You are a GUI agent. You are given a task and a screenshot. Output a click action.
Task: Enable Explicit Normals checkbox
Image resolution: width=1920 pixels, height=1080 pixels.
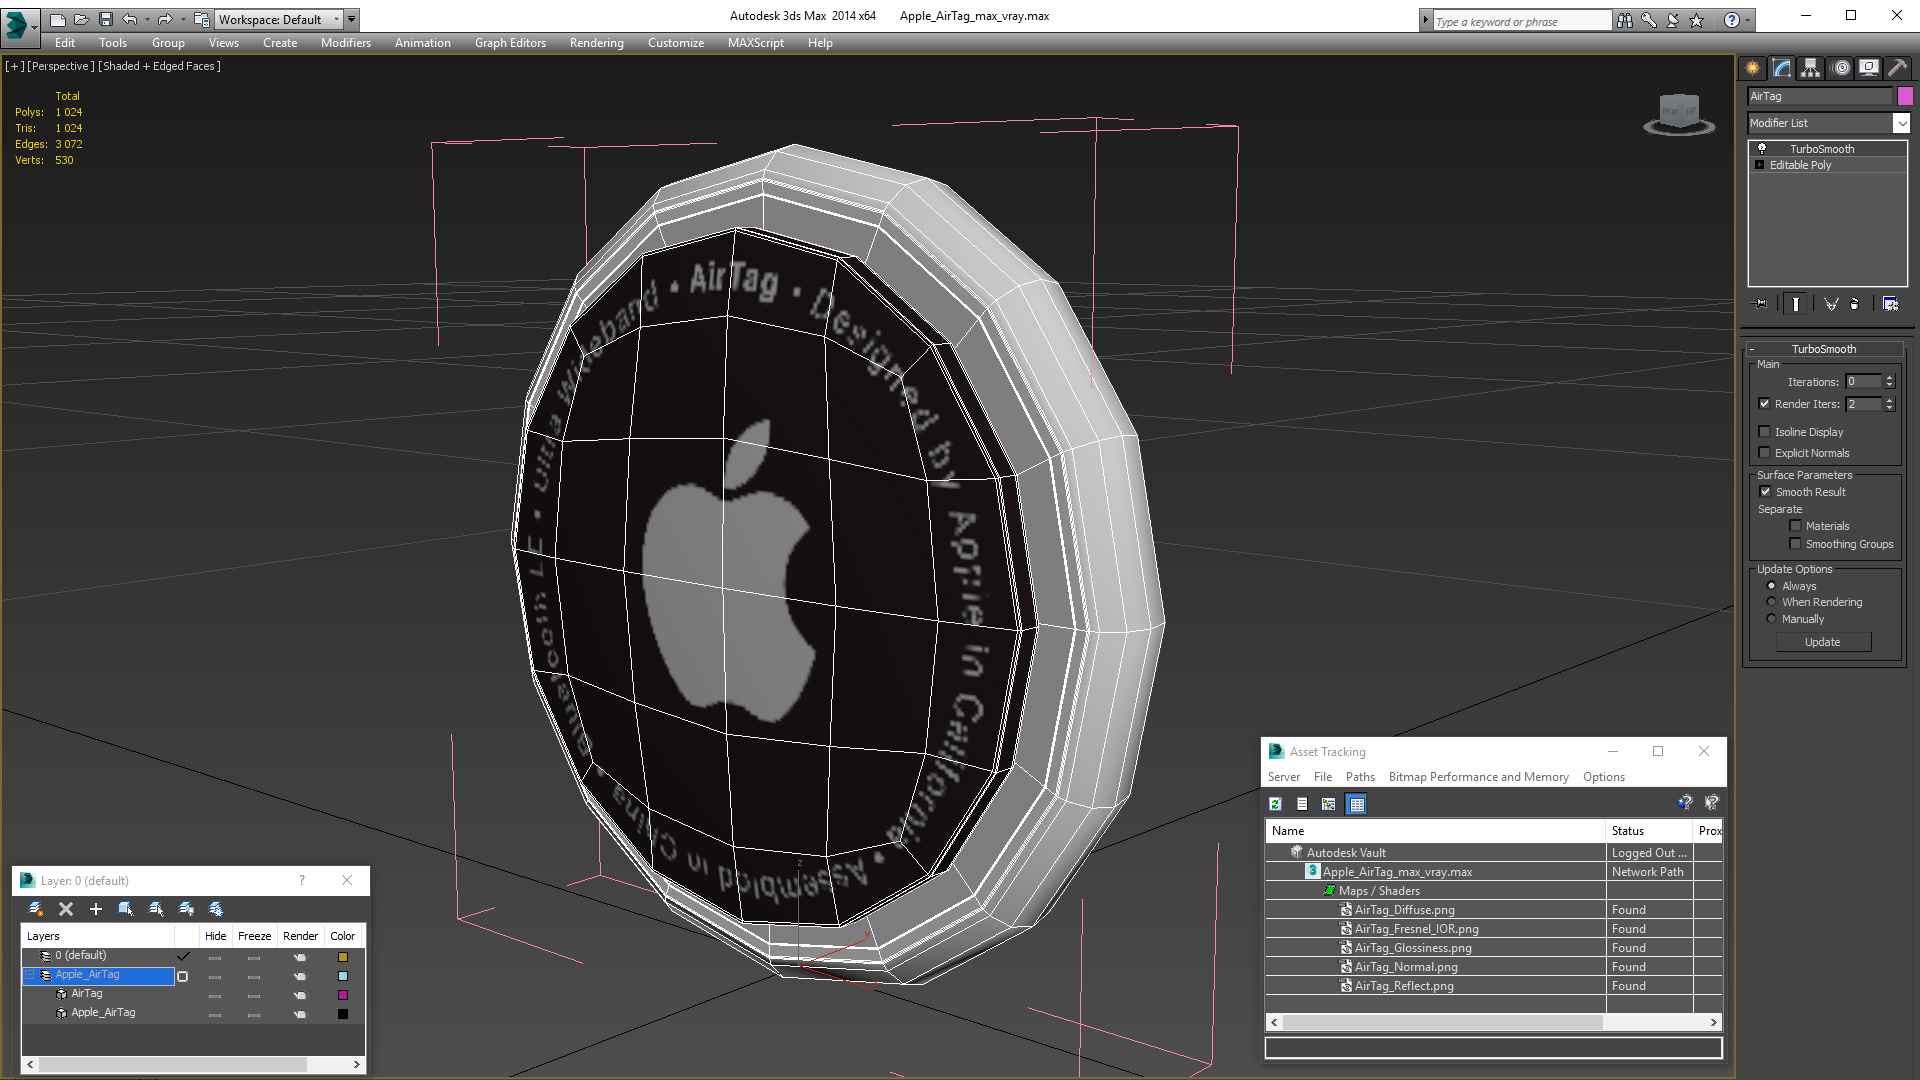click(1764, 453)
